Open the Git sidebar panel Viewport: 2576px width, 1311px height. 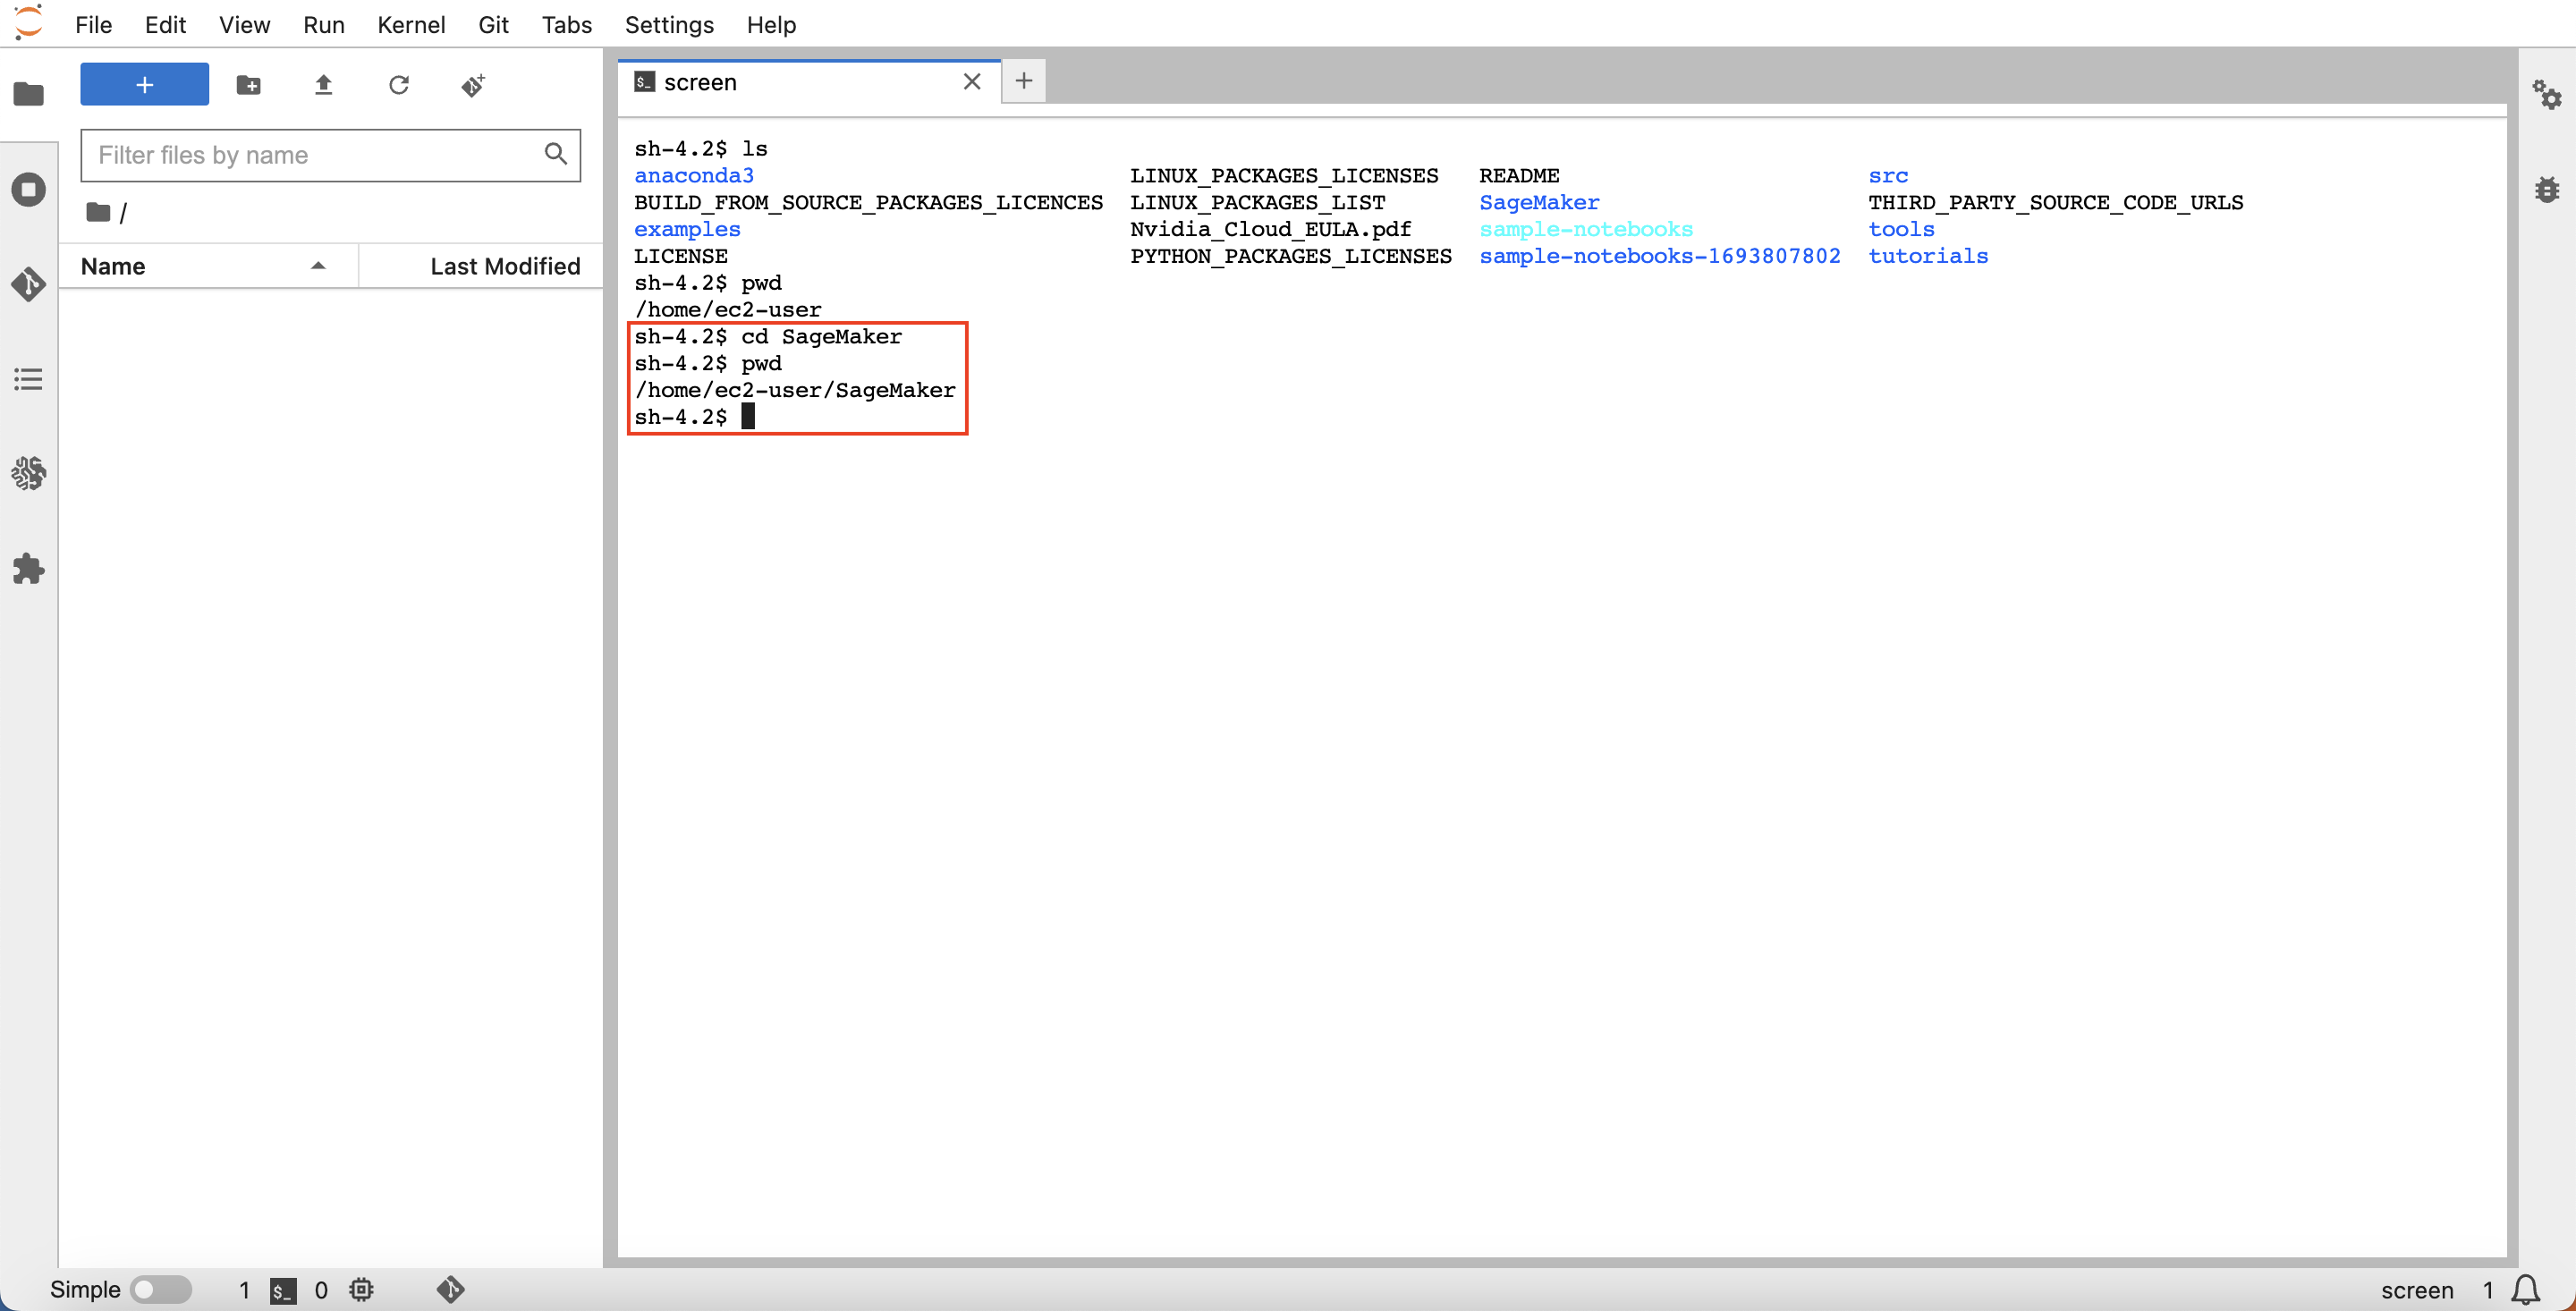[x=28, y=285]
